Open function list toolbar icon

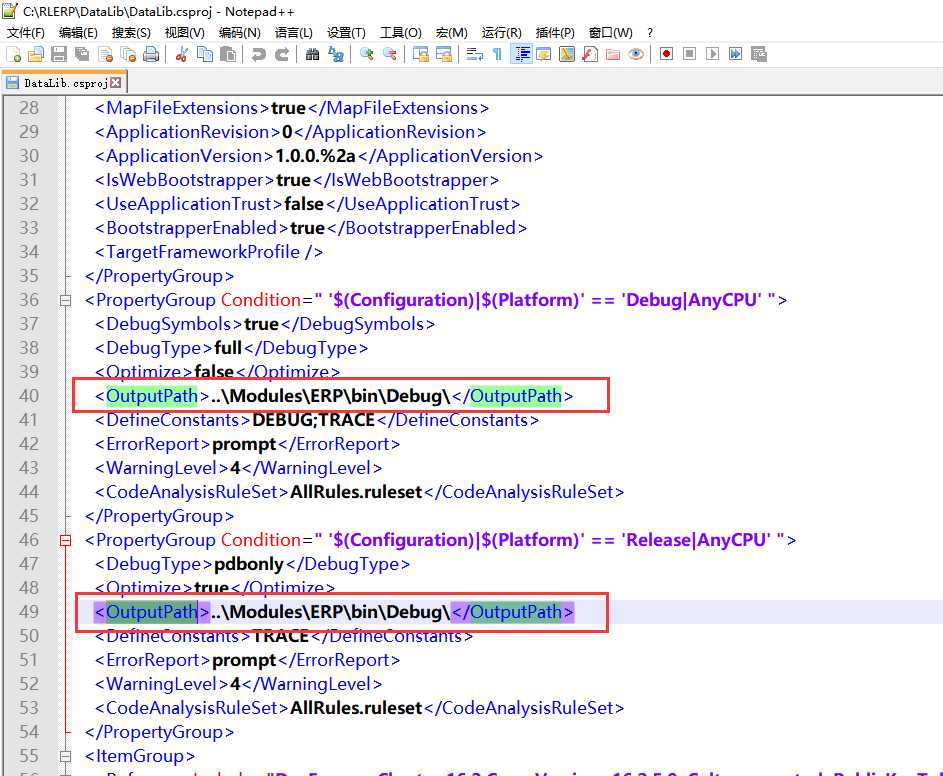(590, 55)
